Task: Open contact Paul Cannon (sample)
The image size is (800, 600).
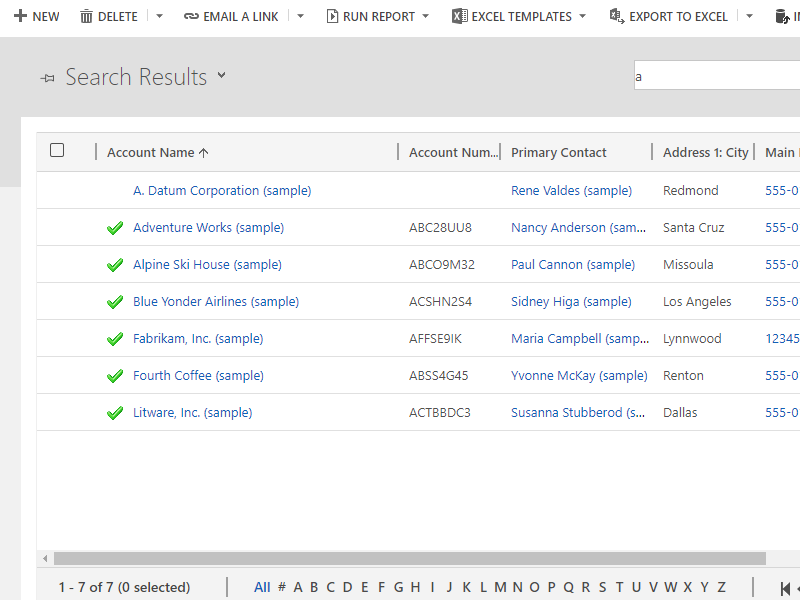Action: click(572, 265)
